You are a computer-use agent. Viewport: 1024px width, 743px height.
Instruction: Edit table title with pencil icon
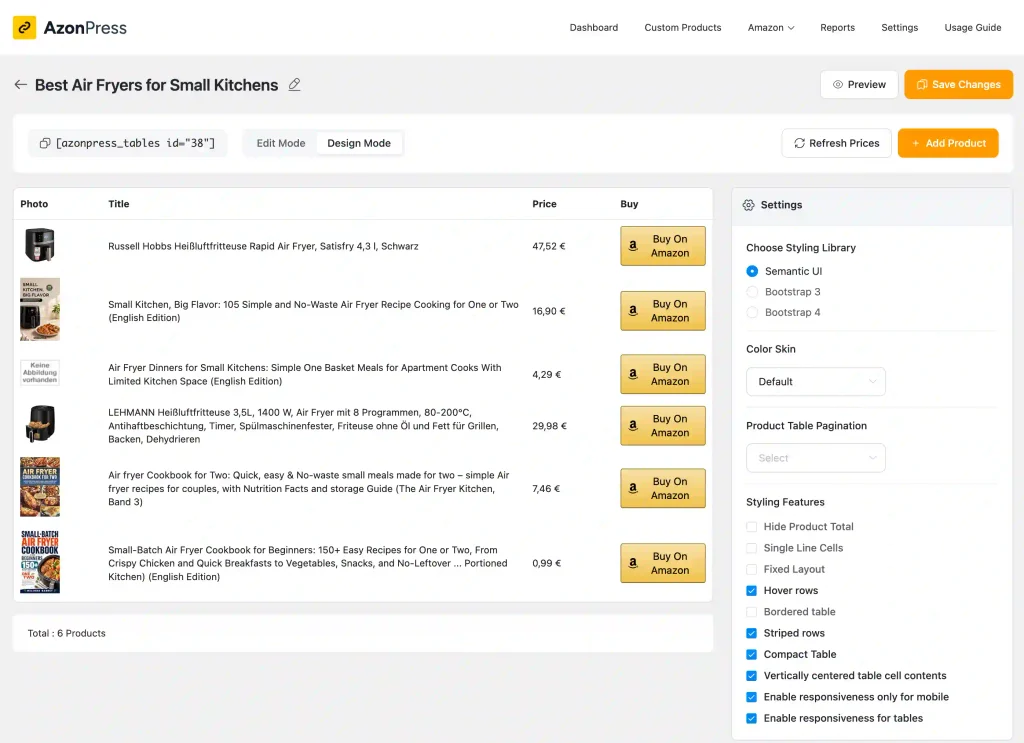[295, 85]
